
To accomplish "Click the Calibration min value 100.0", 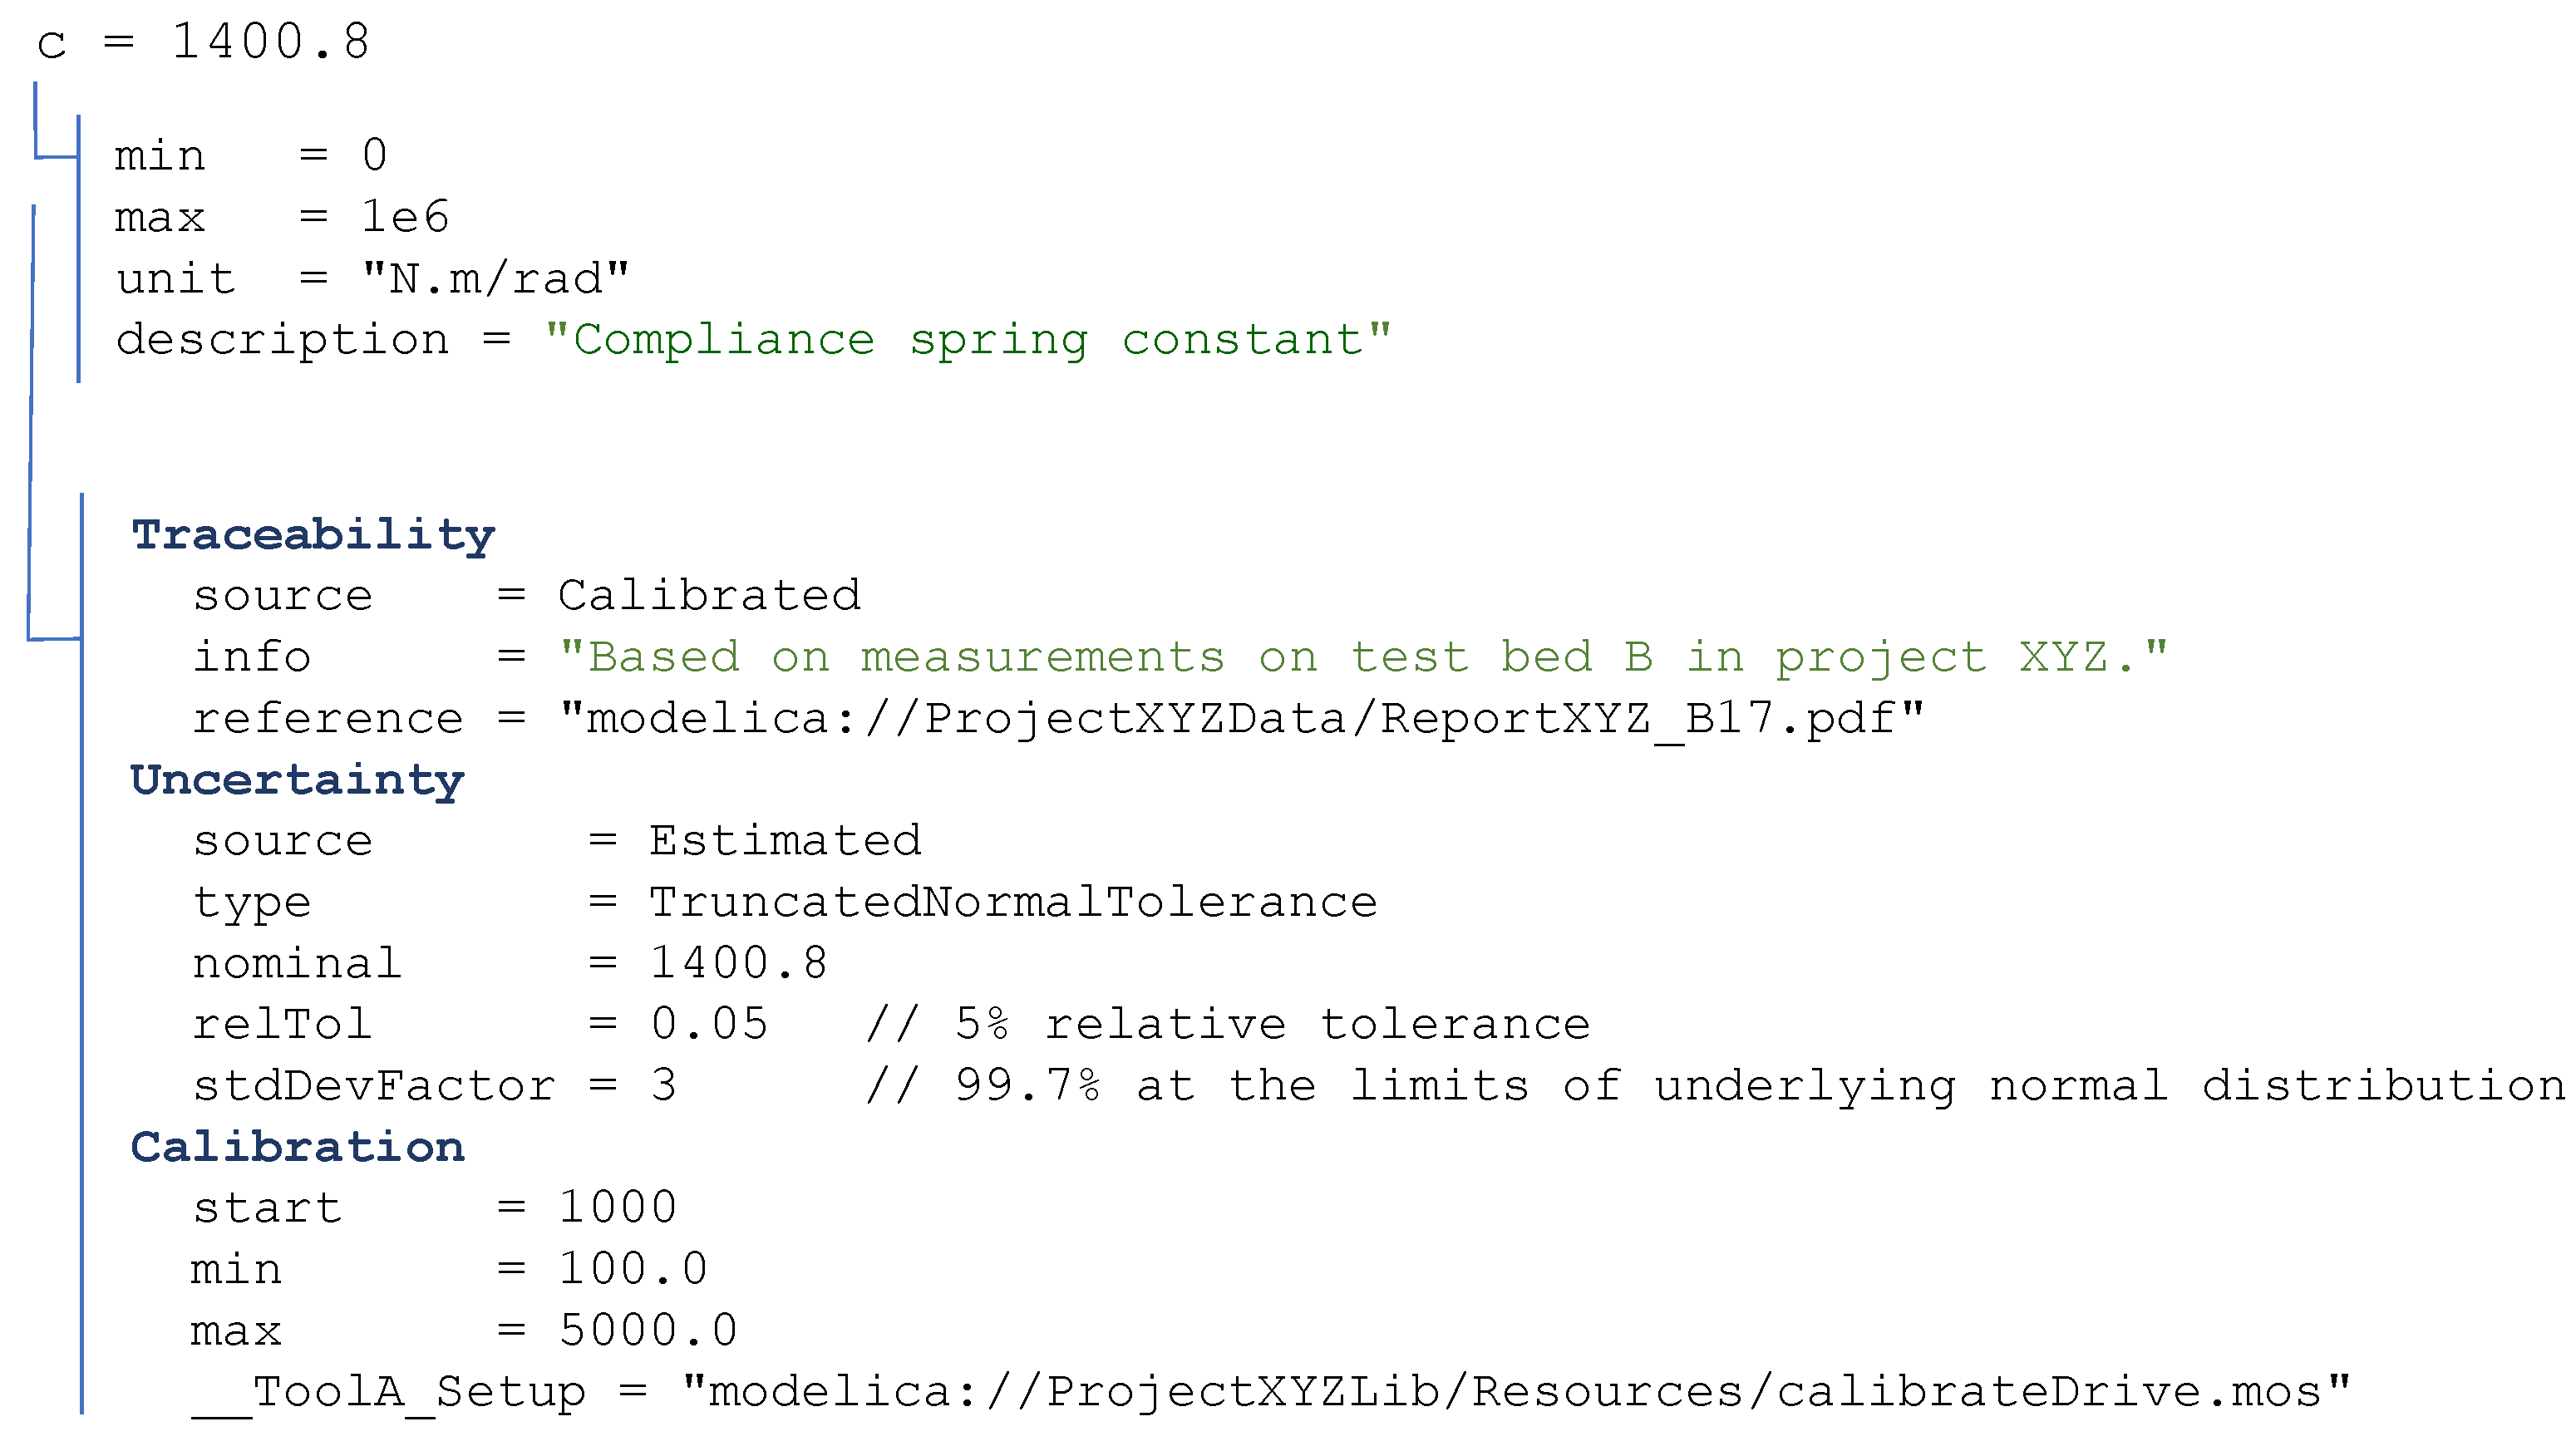I will click(633, 1270).
